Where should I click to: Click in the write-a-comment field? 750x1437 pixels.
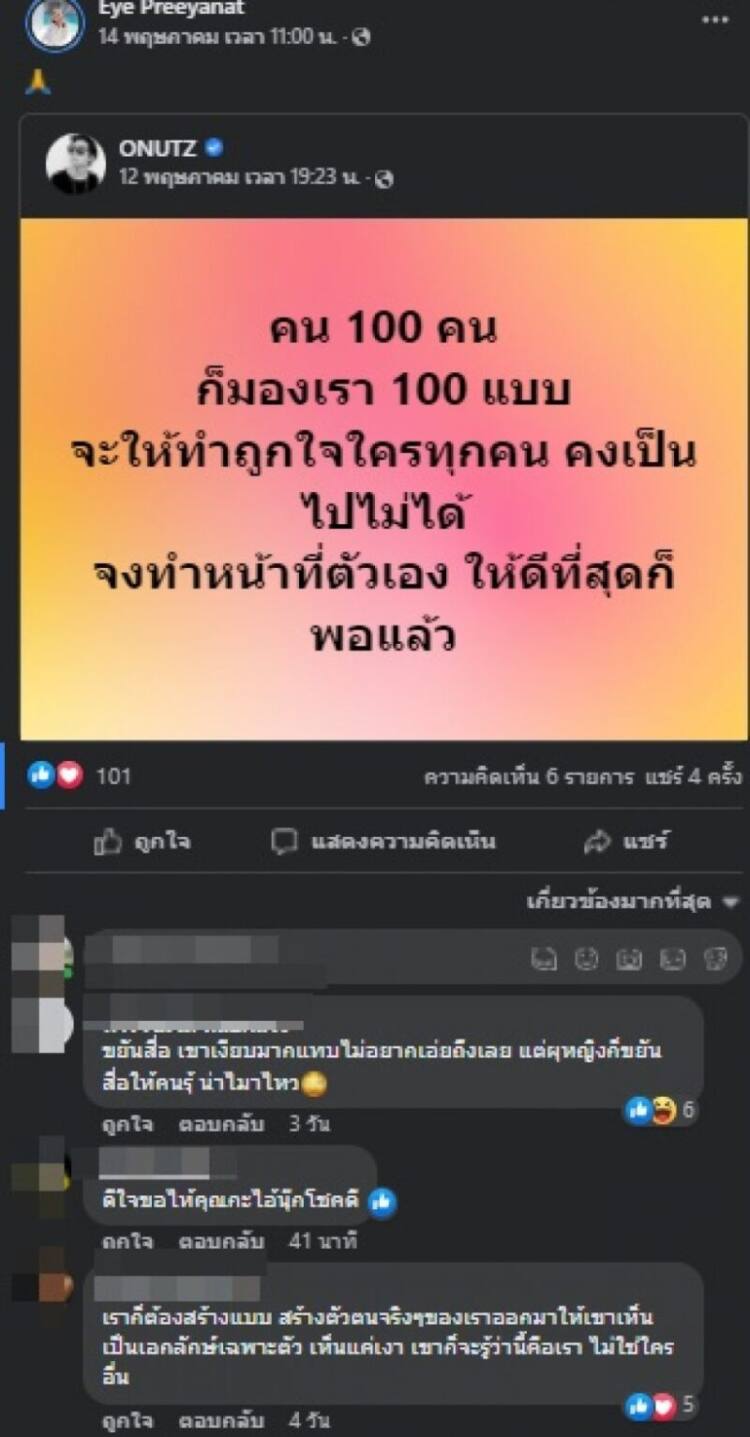(x=410, y=958)
